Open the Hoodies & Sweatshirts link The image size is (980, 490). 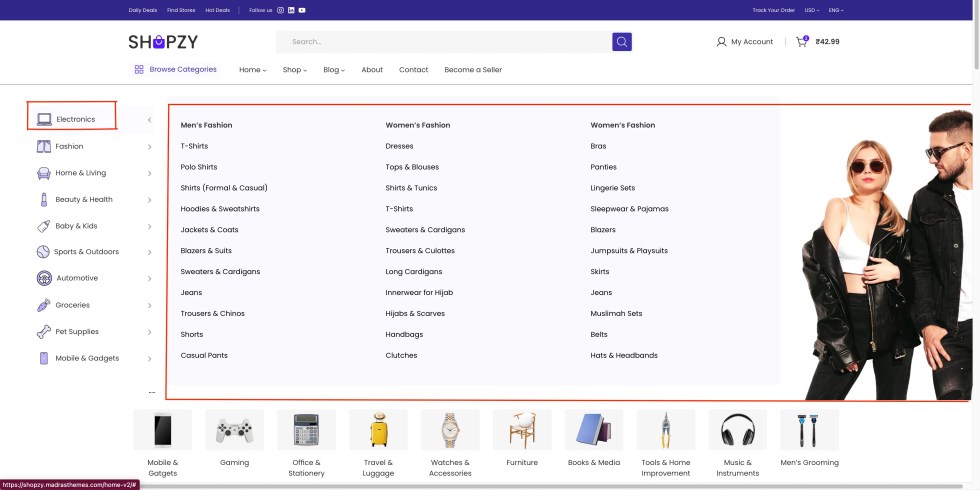(x=220, y=209)
